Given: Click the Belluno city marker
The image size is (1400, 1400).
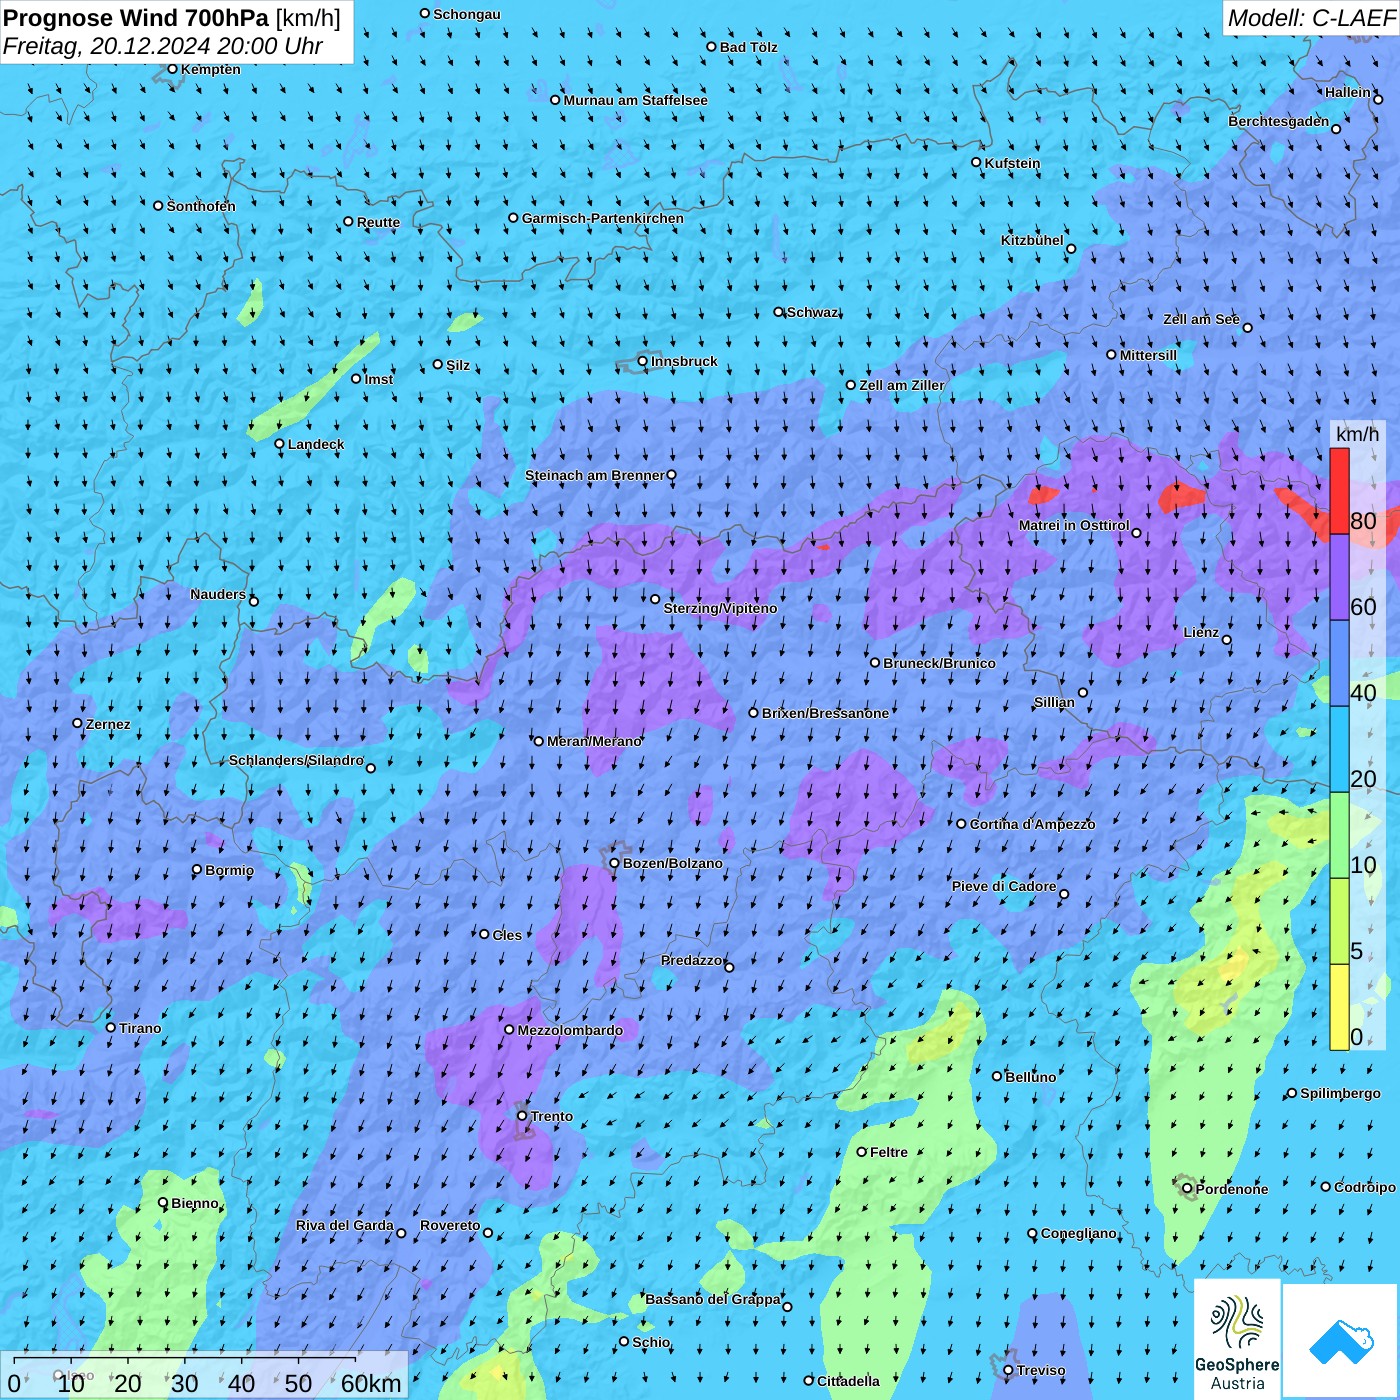Looking at the screenshot, I should (x=997, y=1076).
